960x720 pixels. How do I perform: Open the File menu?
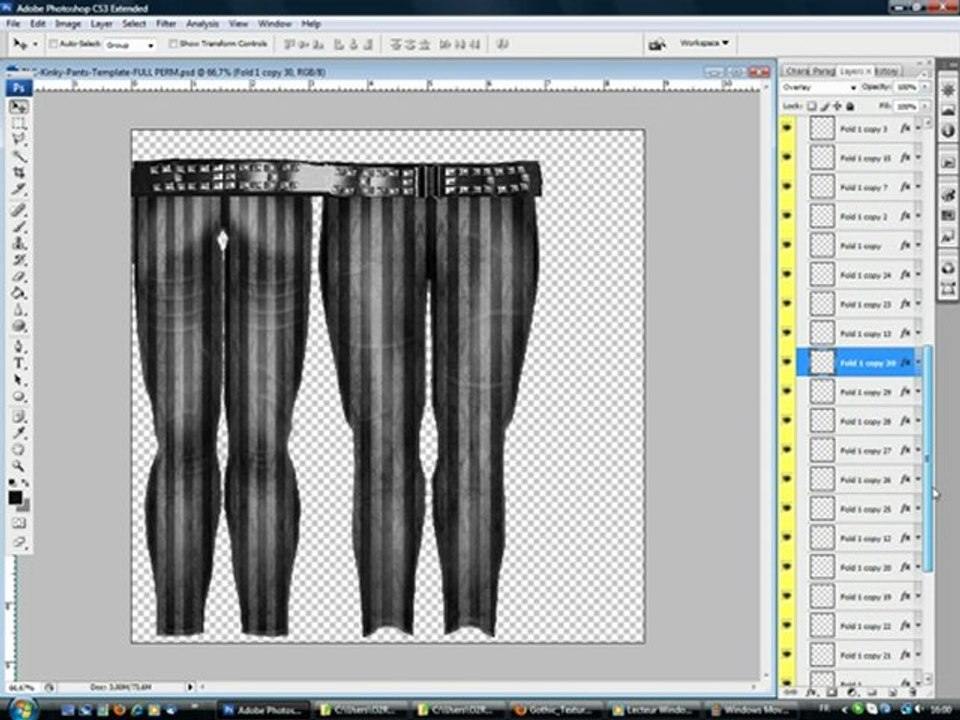(13, 24)
